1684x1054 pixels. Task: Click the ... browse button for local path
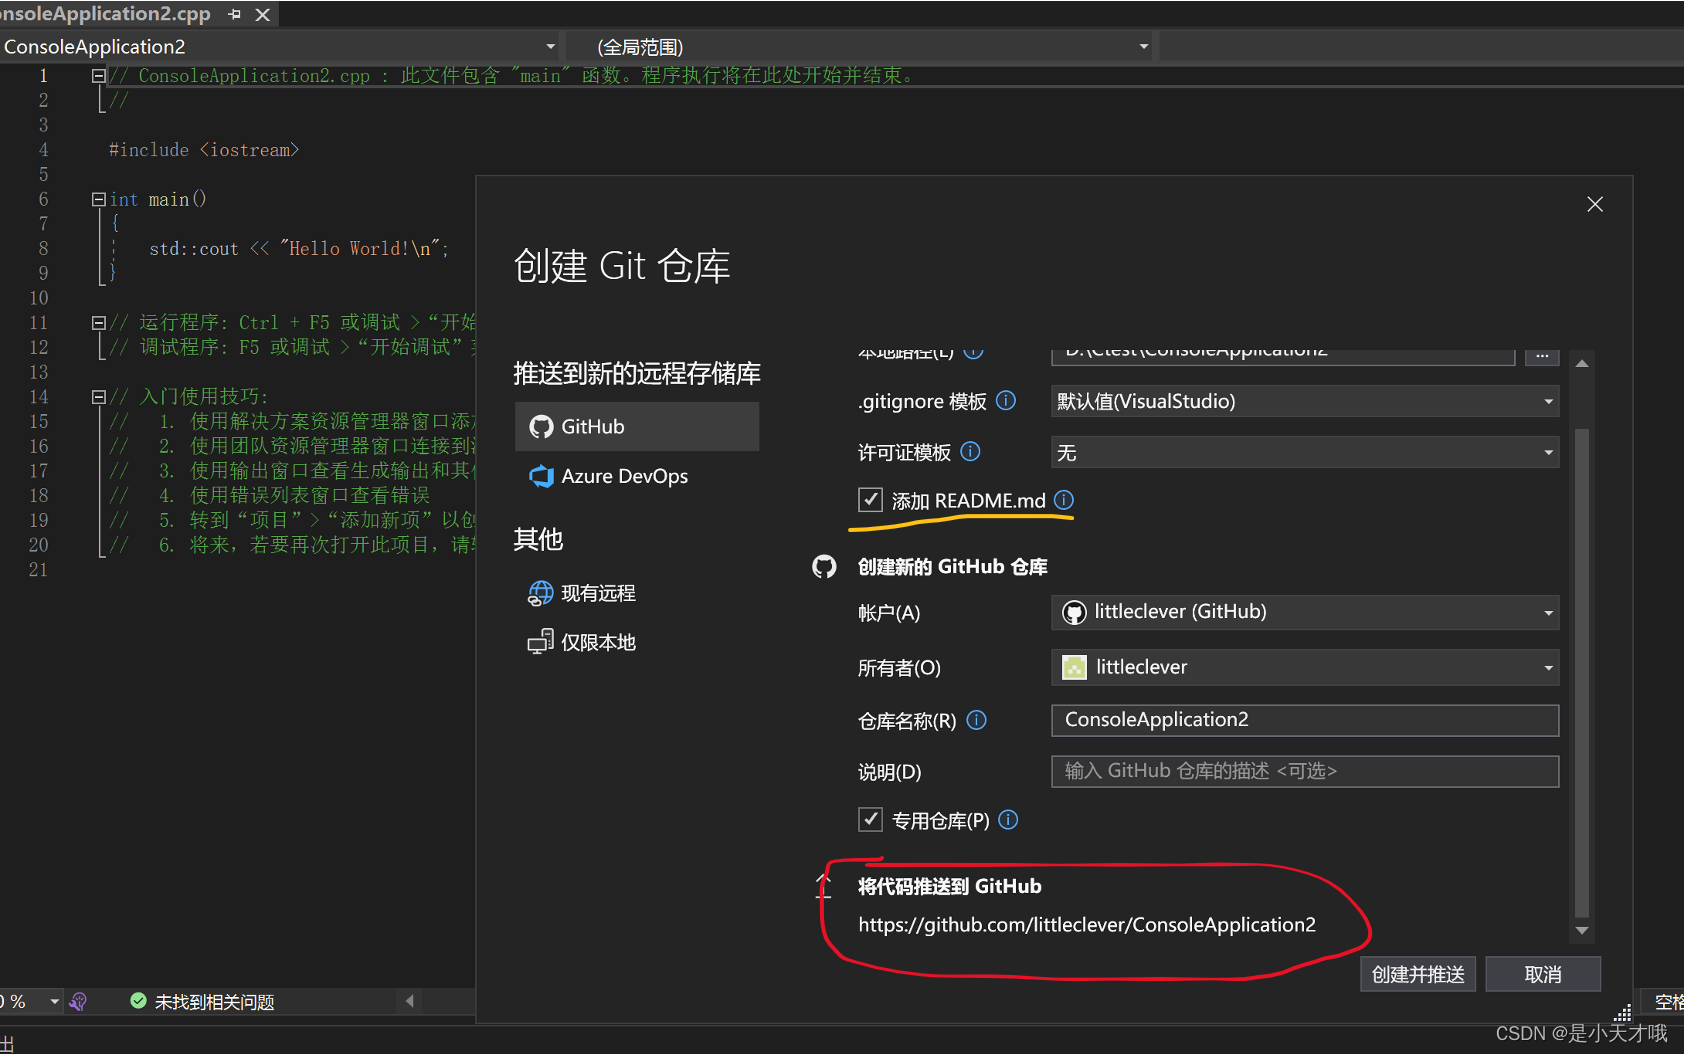click(x=1542, y=354)
